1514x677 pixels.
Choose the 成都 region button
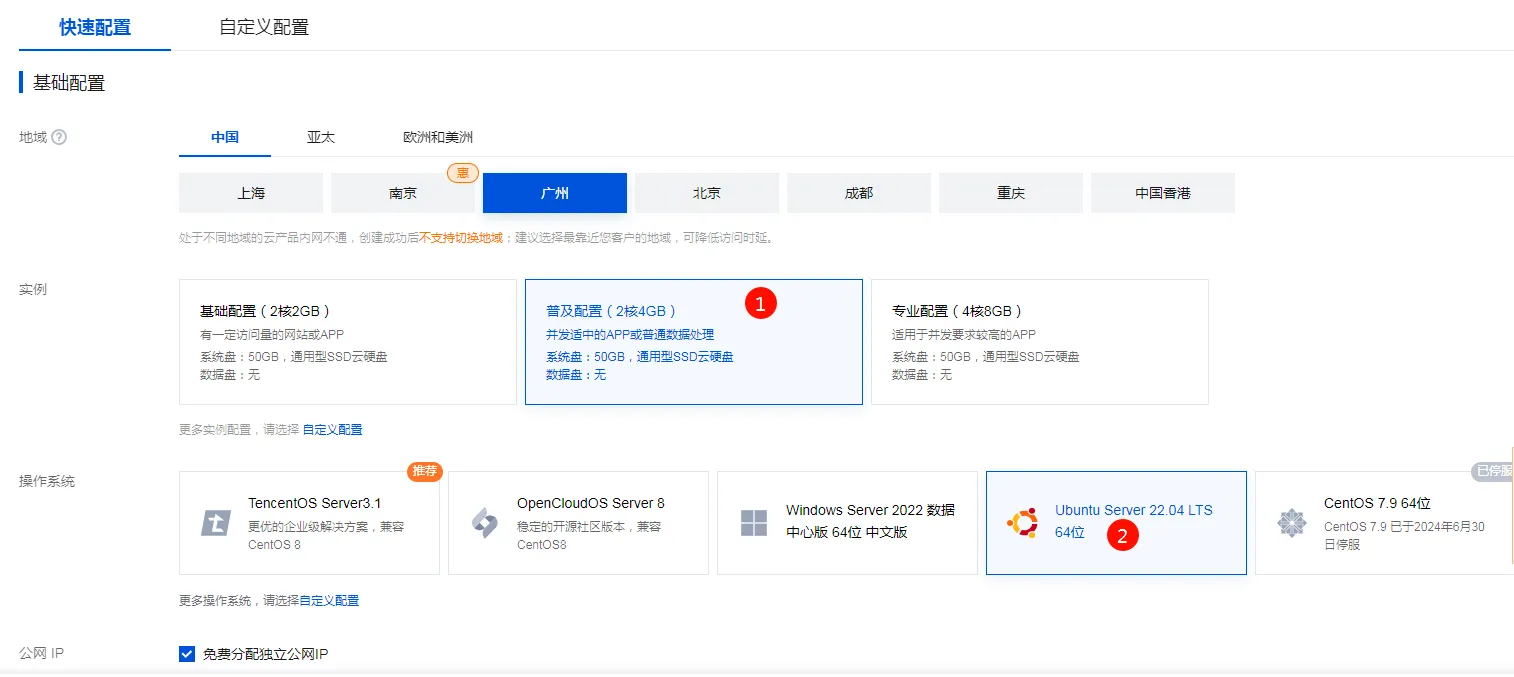pos(859,193)
